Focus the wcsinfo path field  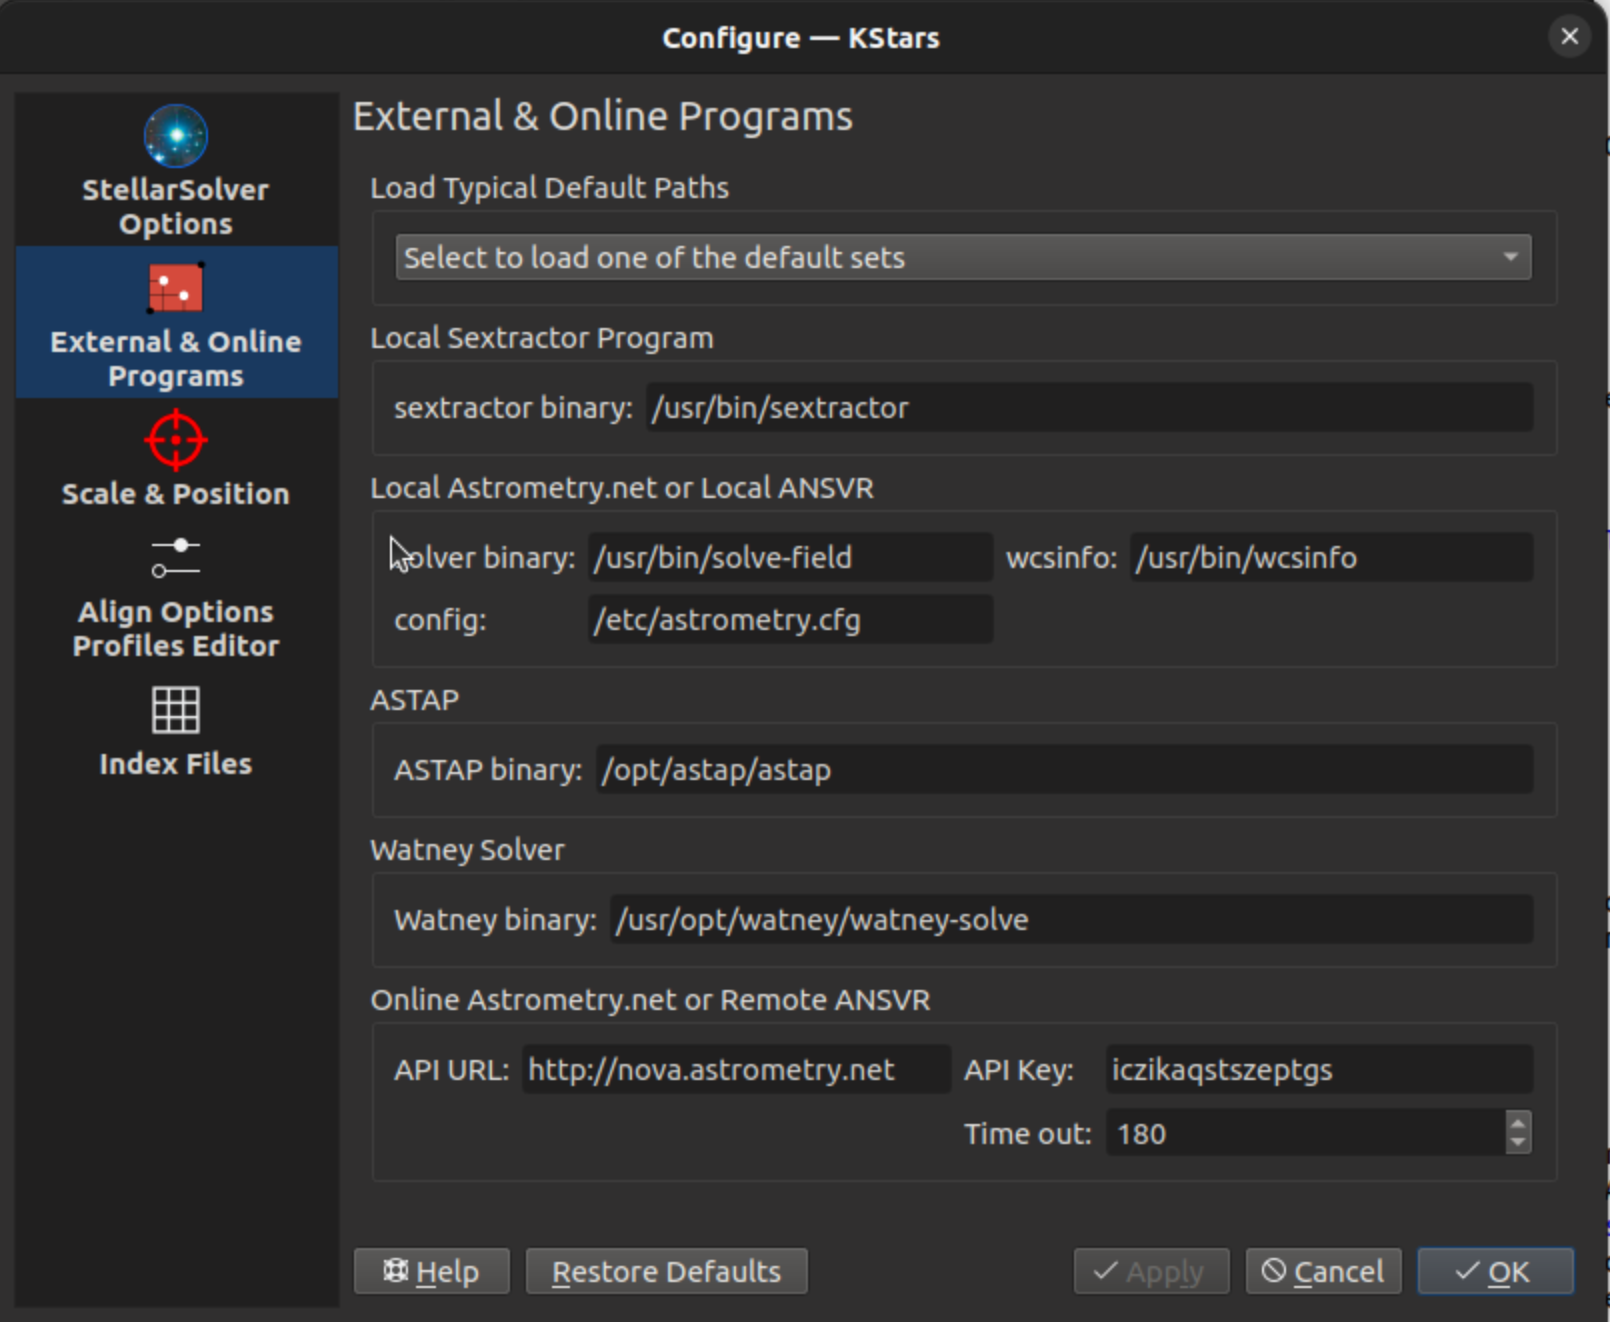(x=1330, y=558)
